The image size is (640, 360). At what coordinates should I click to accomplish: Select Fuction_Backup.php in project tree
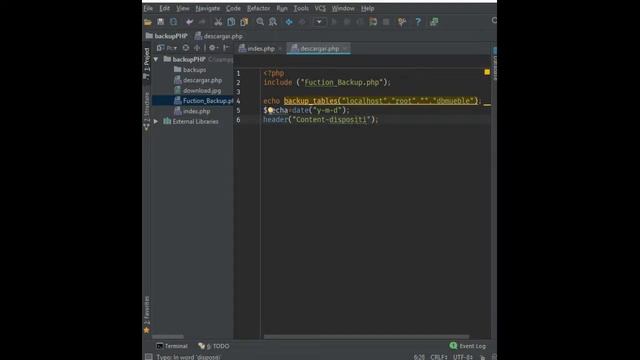coord(203,101)
